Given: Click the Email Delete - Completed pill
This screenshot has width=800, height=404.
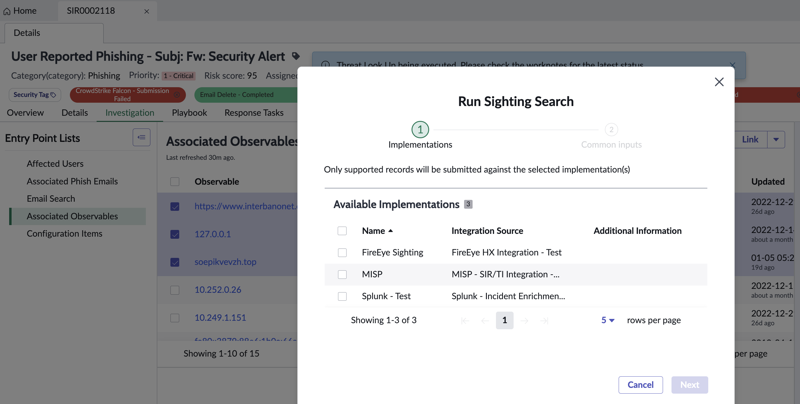Looking at the screenshot, I should pos(245,95).
